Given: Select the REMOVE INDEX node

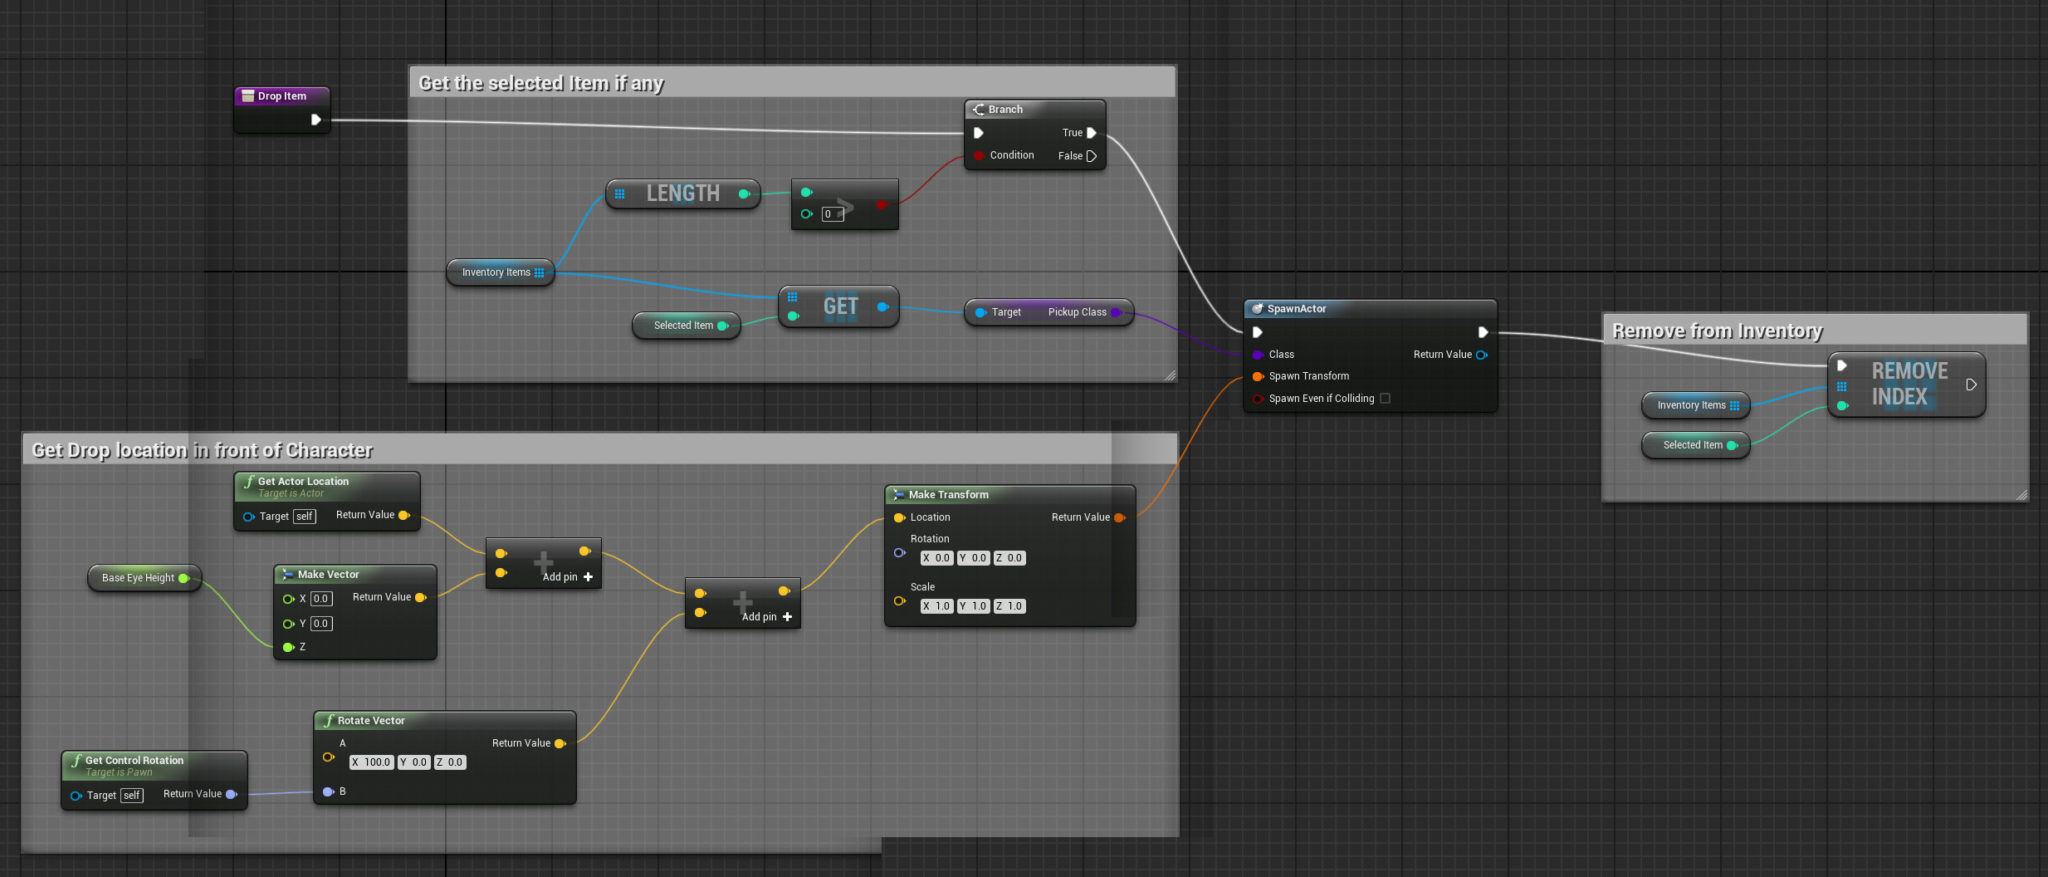Looking at the screenshot, I should (1906, 384).
